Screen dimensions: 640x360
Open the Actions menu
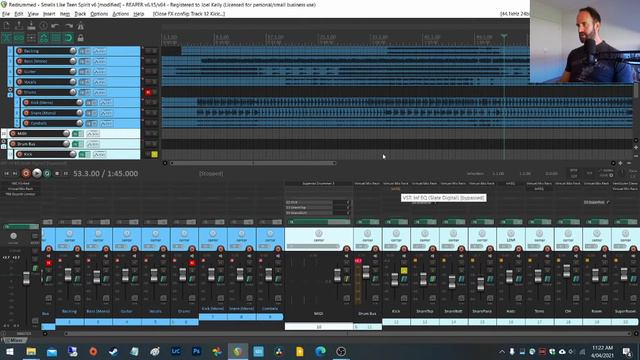(120, 14)
